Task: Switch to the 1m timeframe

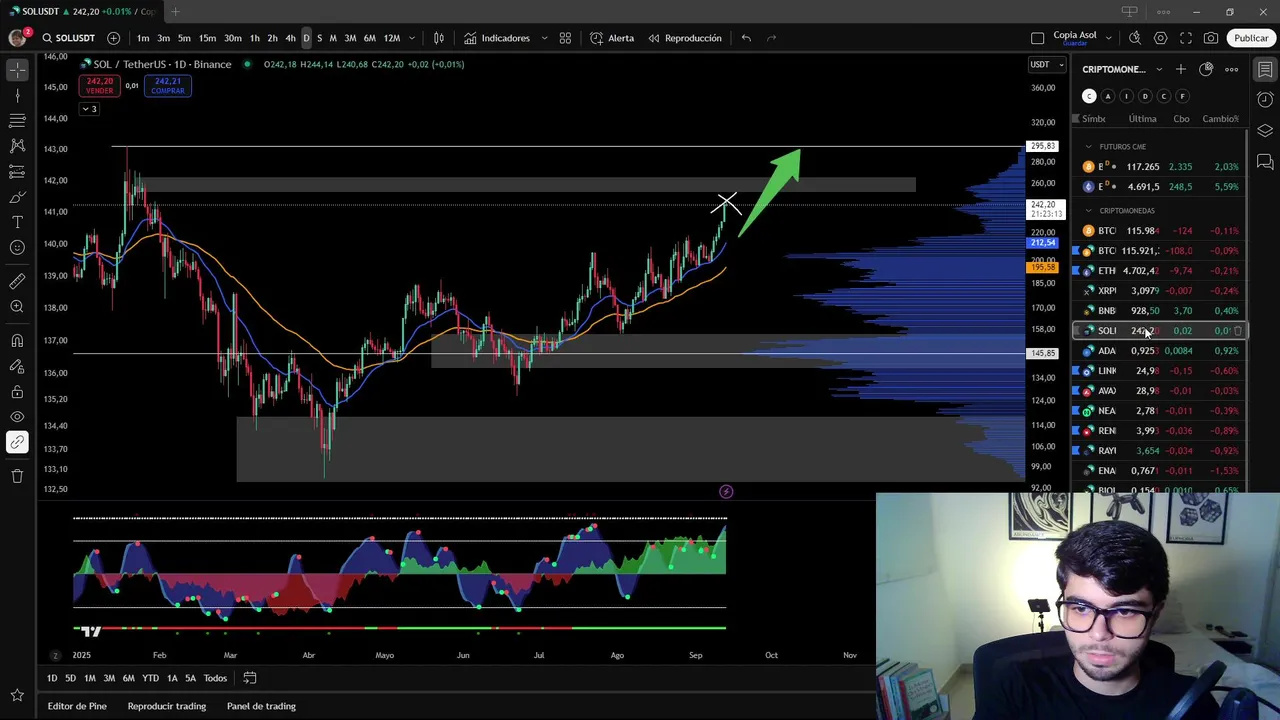Action: (143, 38)
